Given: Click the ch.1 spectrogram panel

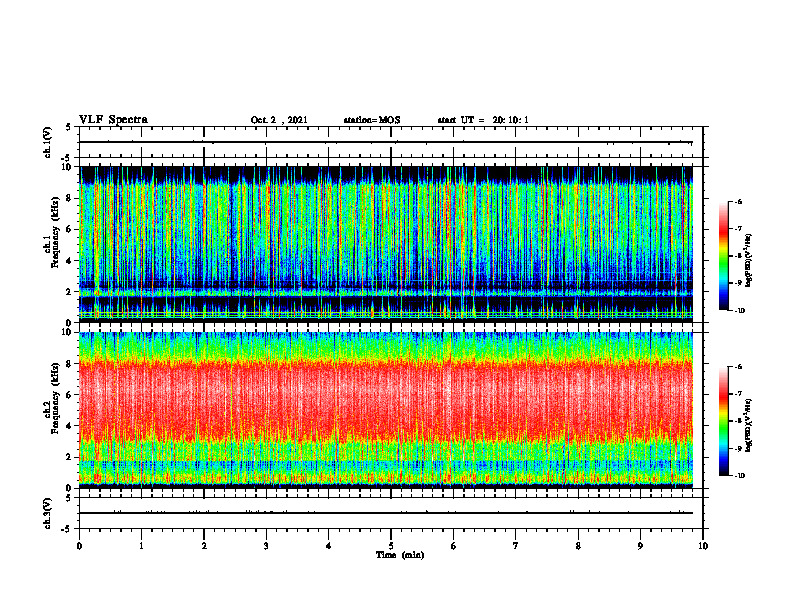Looking at the screenshot, I should tap(386, 244).
